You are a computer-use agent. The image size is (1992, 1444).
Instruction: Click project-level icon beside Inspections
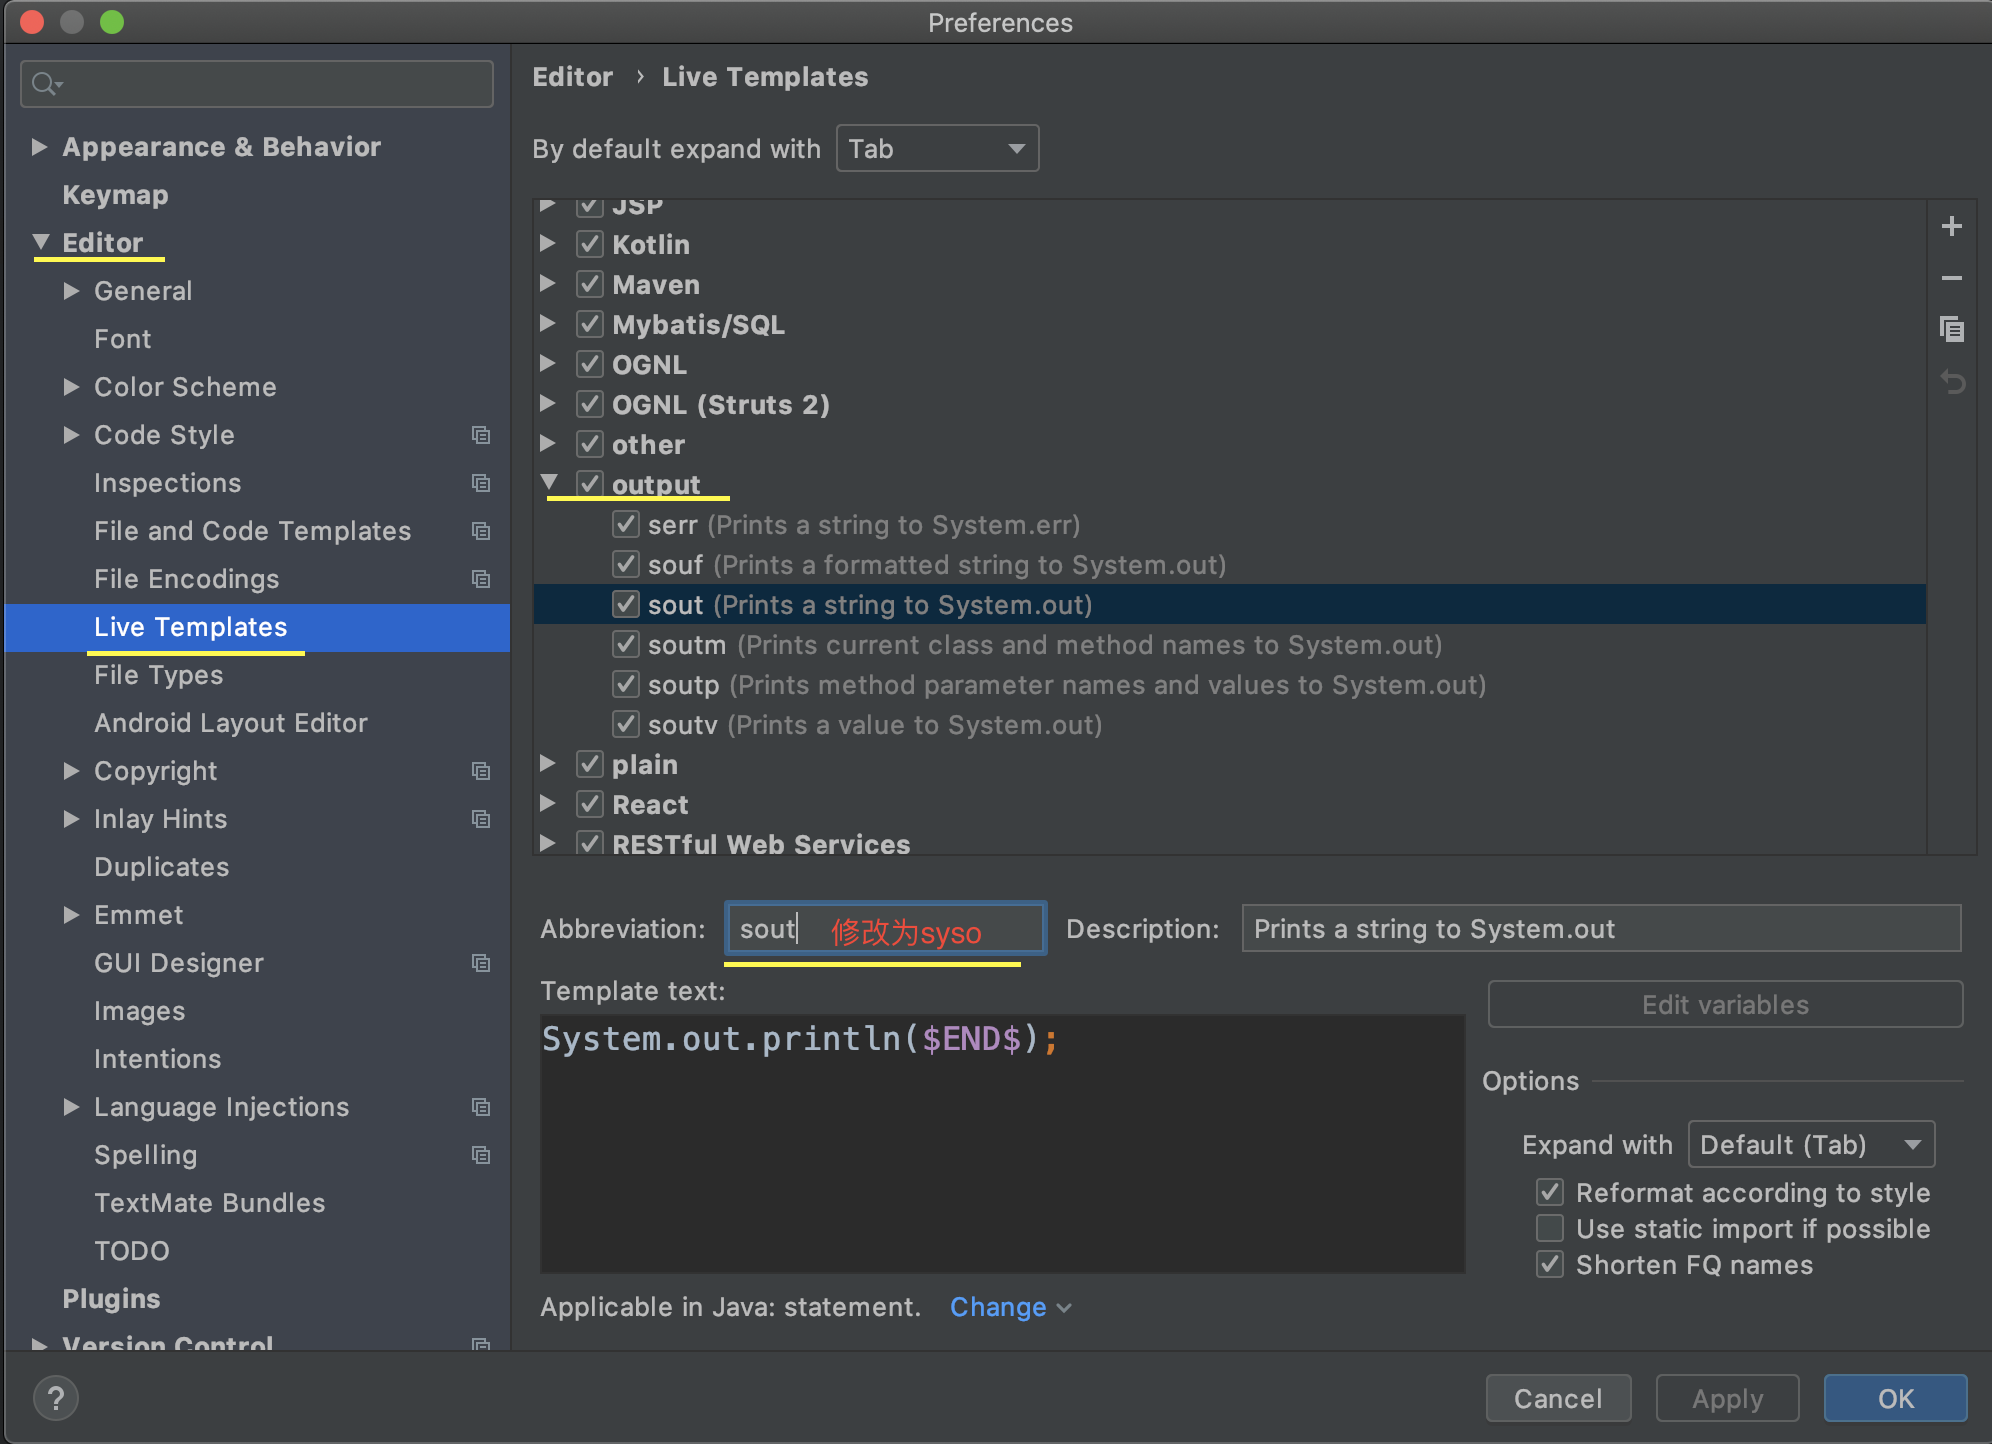tap(481, 483)
